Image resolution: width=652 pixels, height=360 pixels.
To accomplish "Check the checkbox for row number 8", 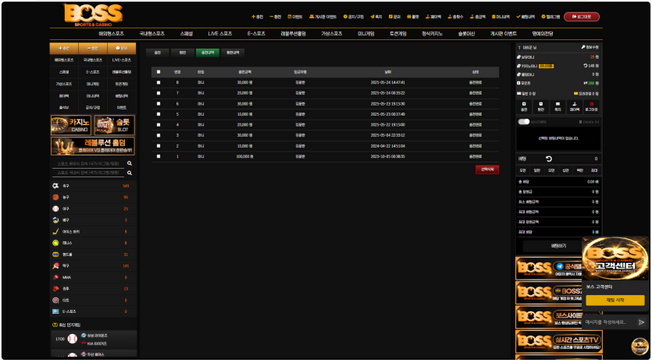I will (x=158, y=82).
